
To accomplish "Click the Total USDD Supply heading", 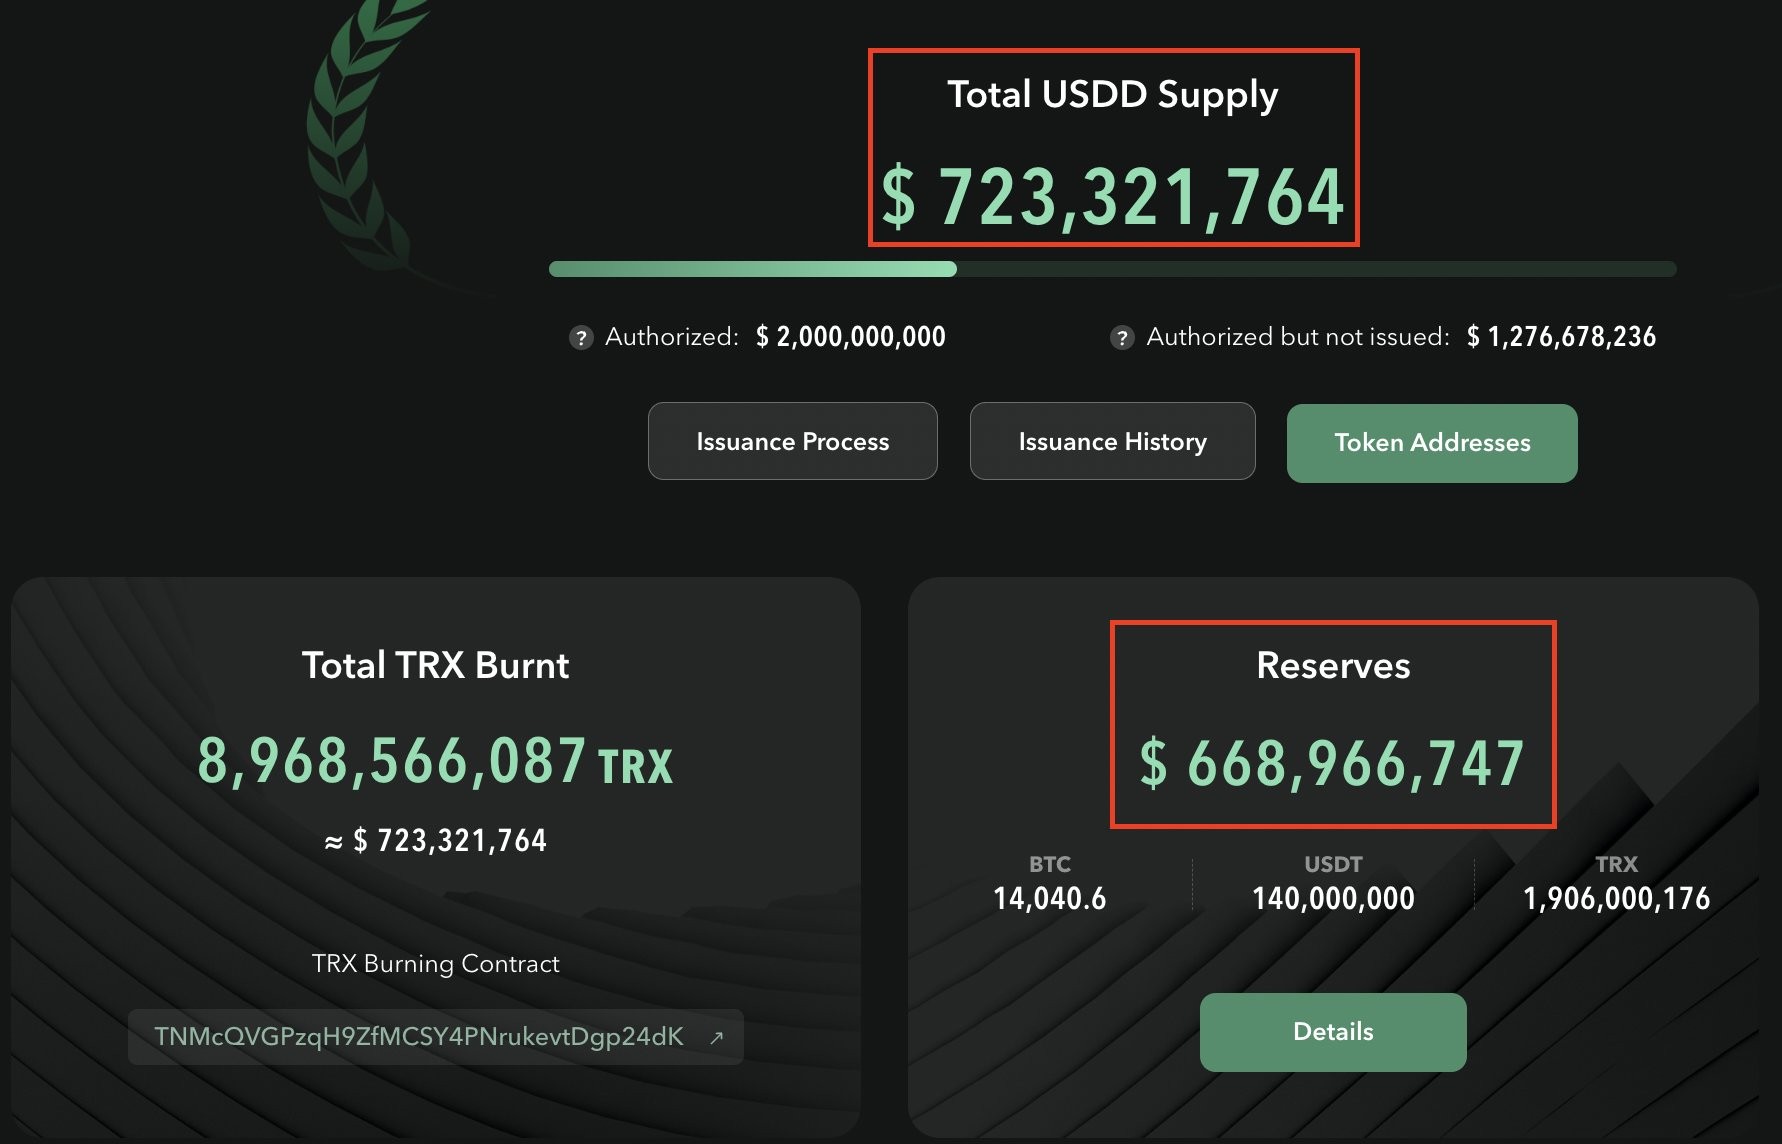I will click(x=1112, y=95).
